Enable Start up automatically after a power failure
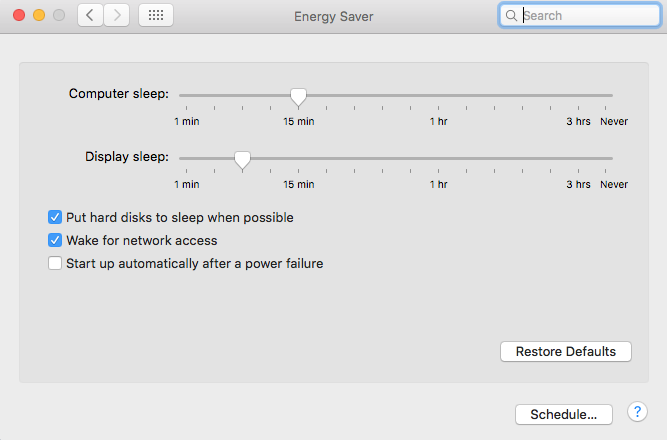 [55, 263]
